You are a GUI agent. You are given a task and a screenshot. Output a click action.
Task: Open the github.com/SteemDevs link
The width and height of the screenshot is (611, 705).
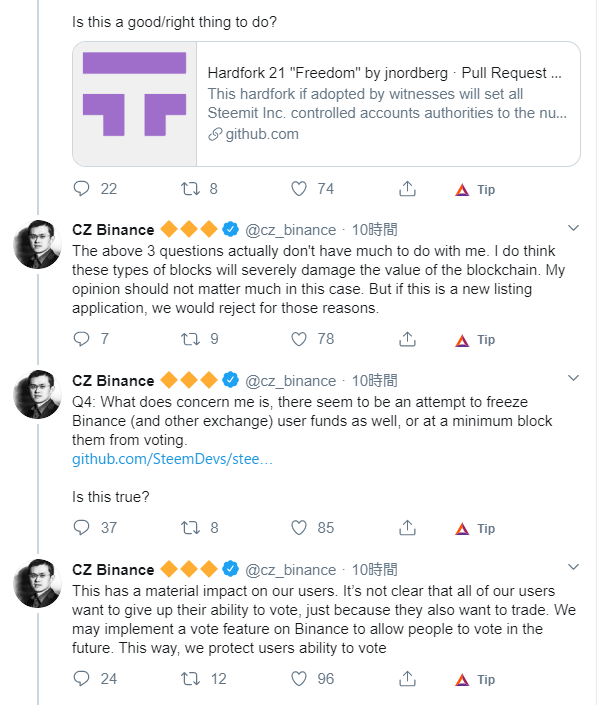coord(172,459)
